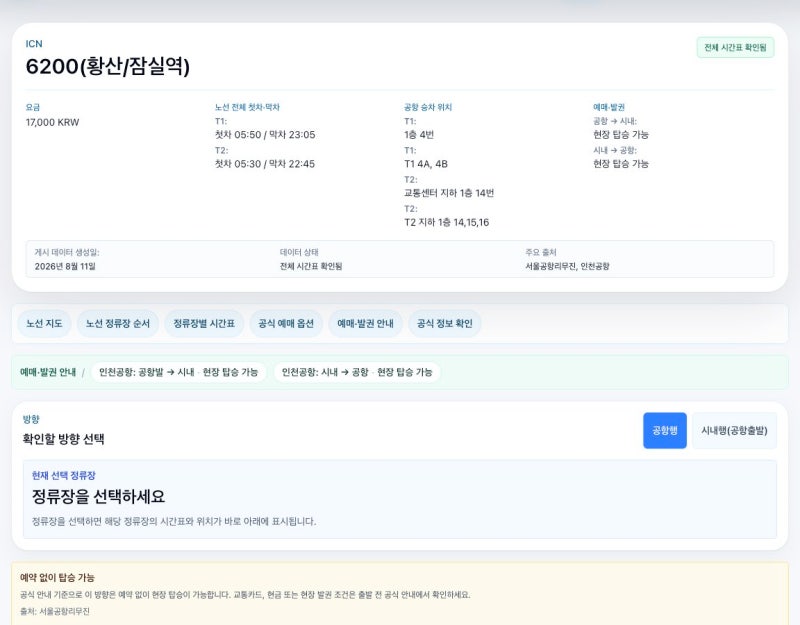Click boarding location T1 4A, 4B
800x625 pixels.
[x=426, y=164]
